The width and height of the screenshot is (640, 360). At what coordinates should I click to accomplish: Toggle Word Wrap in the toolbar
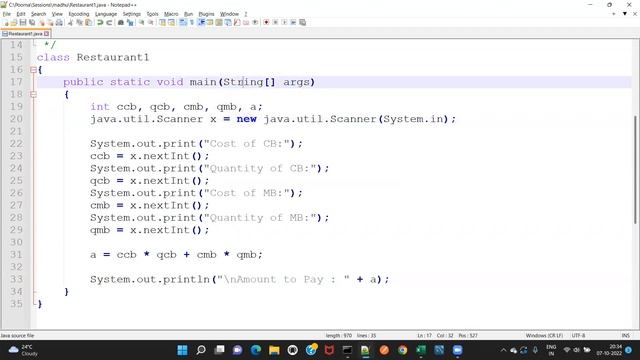click(x=182, y=22)
